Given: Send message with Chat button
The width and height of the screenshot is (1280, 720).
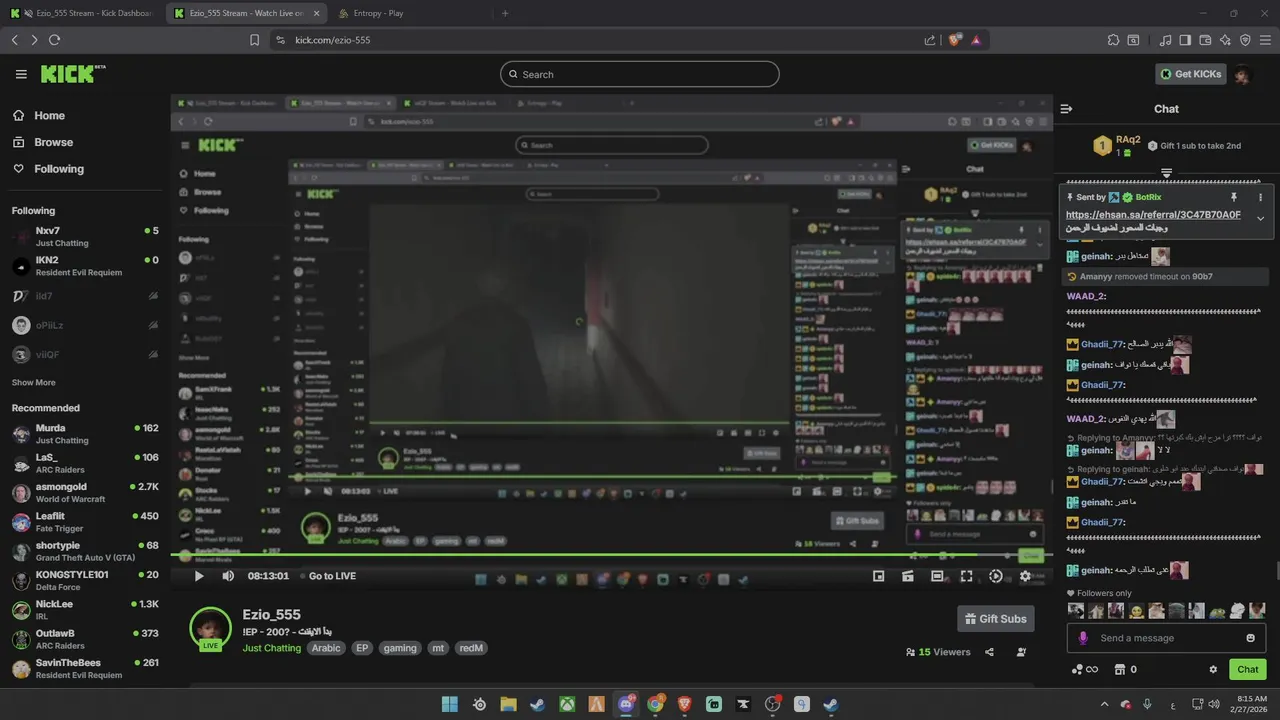Looking at the screenshot, I should [1248, 670].
